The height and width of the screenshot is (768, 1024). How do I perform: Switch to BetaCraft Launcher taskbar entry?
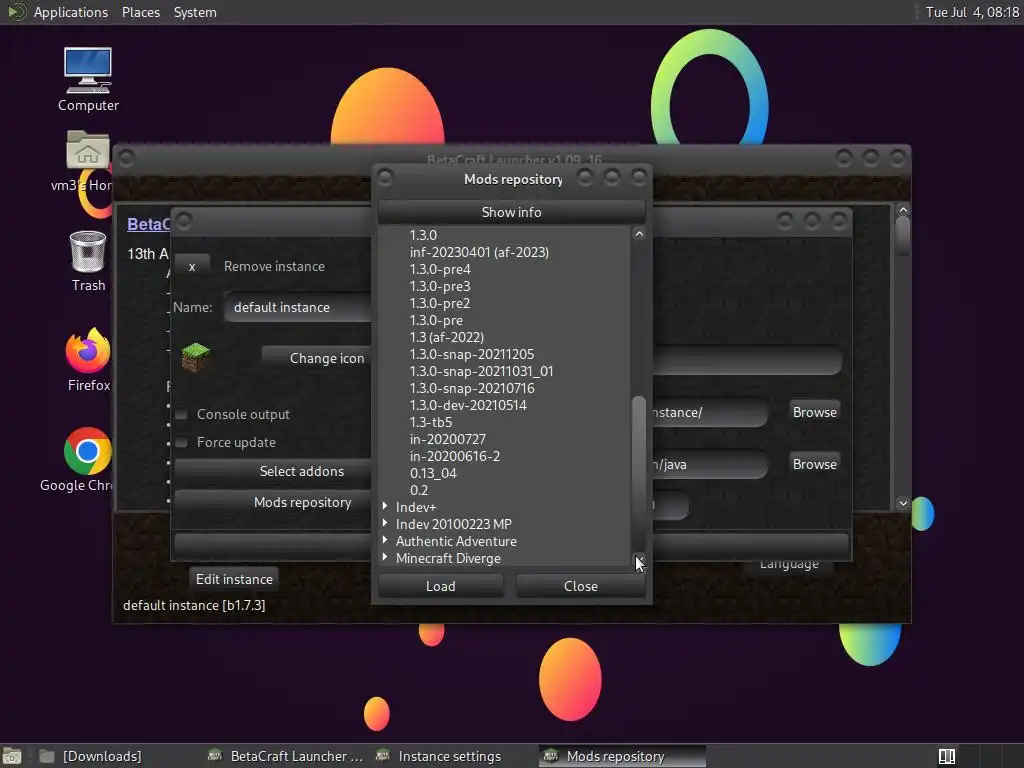[285, 756]
